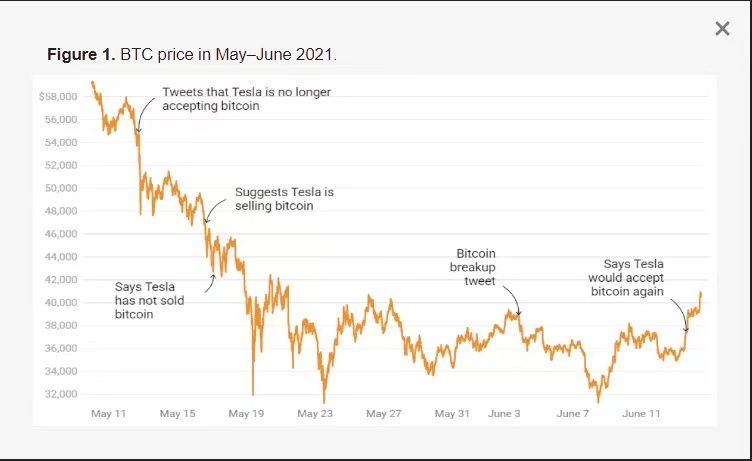Click the $58,000 y-axis price label
Image resolution: width=752 pixels, height=461 pixels.
click(x=58, y=97)
